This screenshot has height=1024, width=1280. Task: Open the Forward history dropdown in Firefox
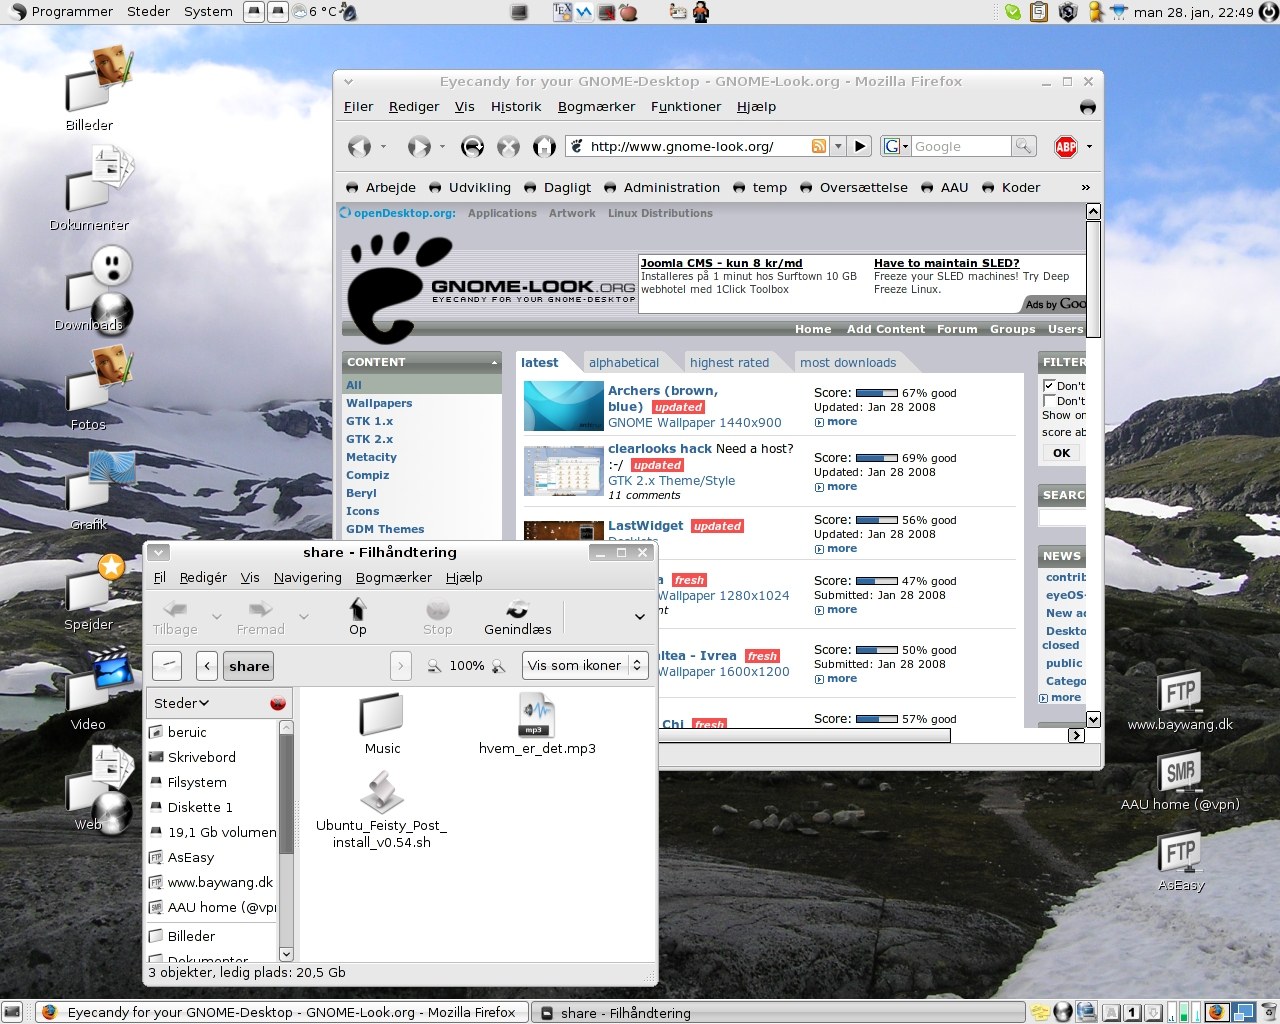pos(442,147)
